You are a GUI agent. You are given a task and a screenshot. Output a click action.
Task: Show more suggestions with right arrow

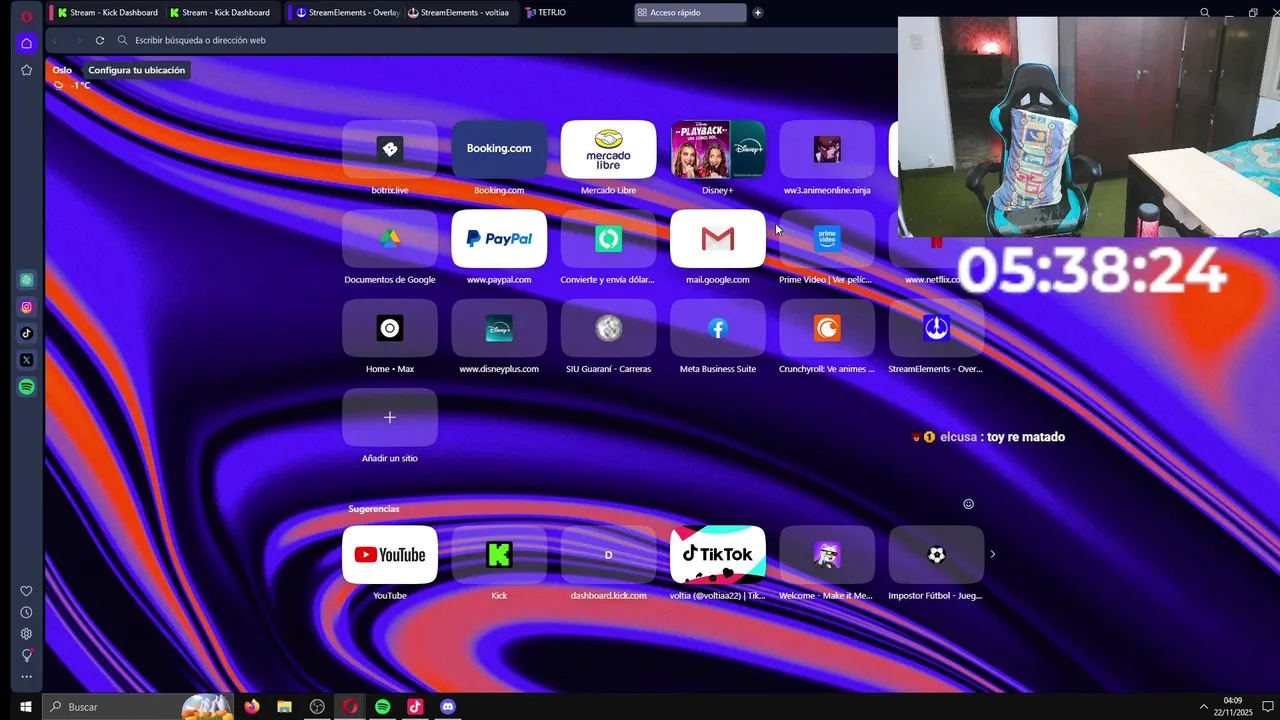point(992,554)
